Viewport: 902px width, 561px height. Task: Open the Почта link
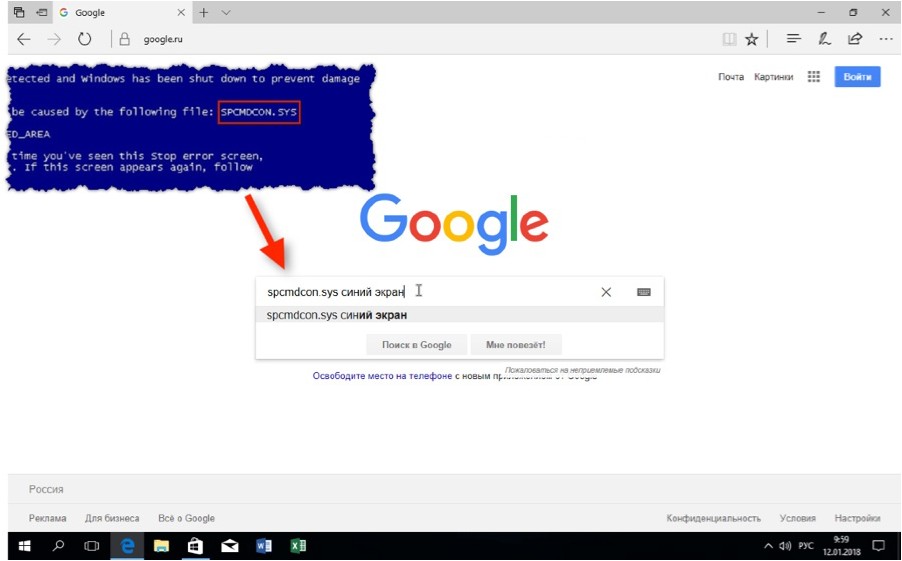731,77
